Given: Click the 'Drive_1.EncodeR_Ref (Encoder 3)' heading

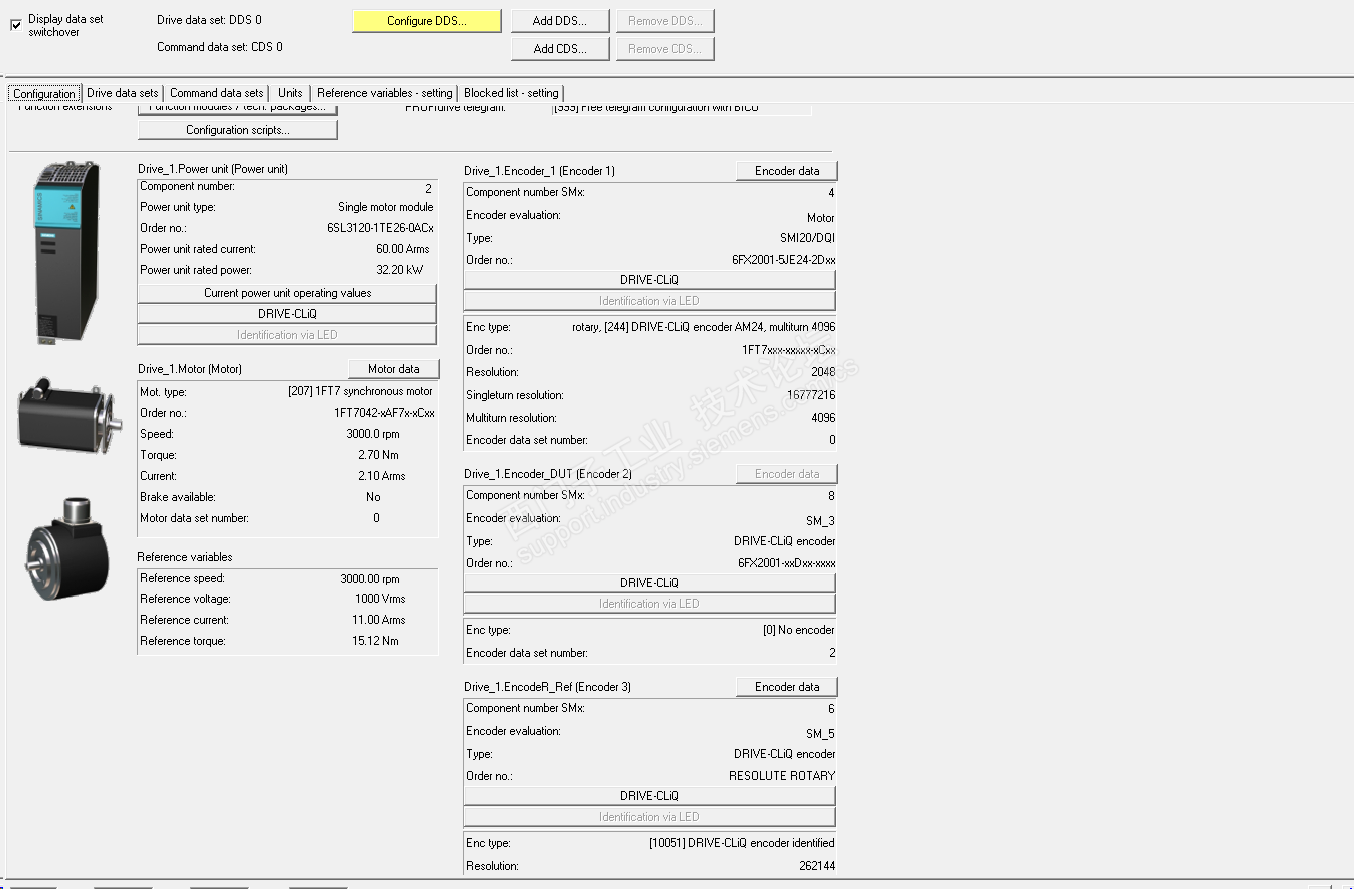Looking at the screenshot, I should [x=548, y=687].
